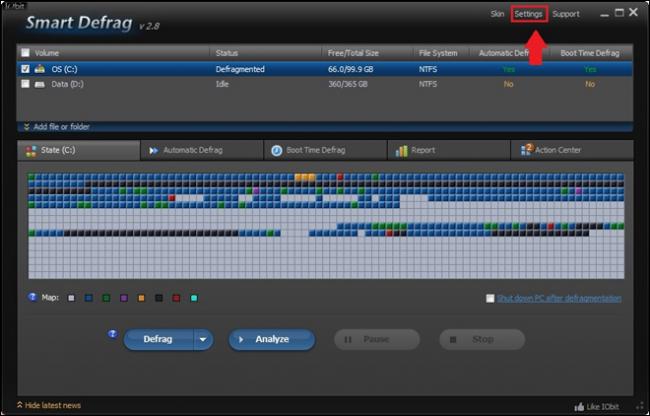
Task: Select the black legend swatch
Action: 159,298
